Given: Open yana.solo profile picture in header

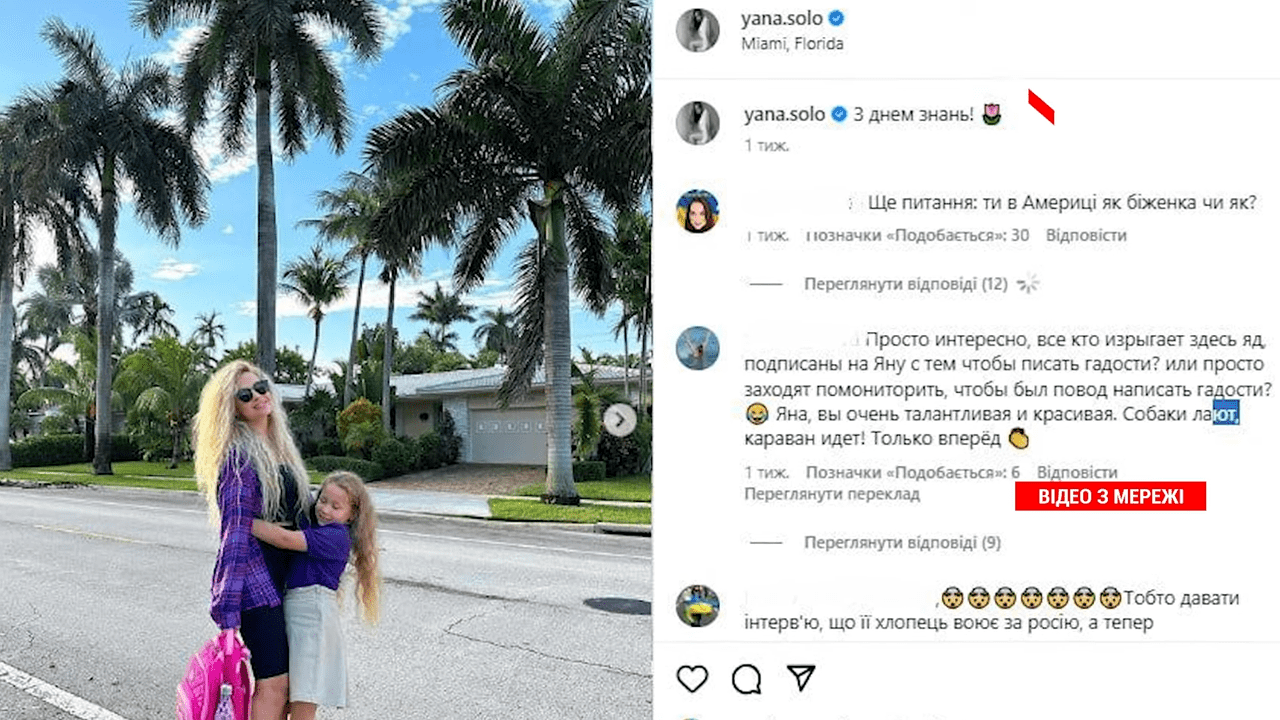Looking at the screenshot, I should (697, 29).
